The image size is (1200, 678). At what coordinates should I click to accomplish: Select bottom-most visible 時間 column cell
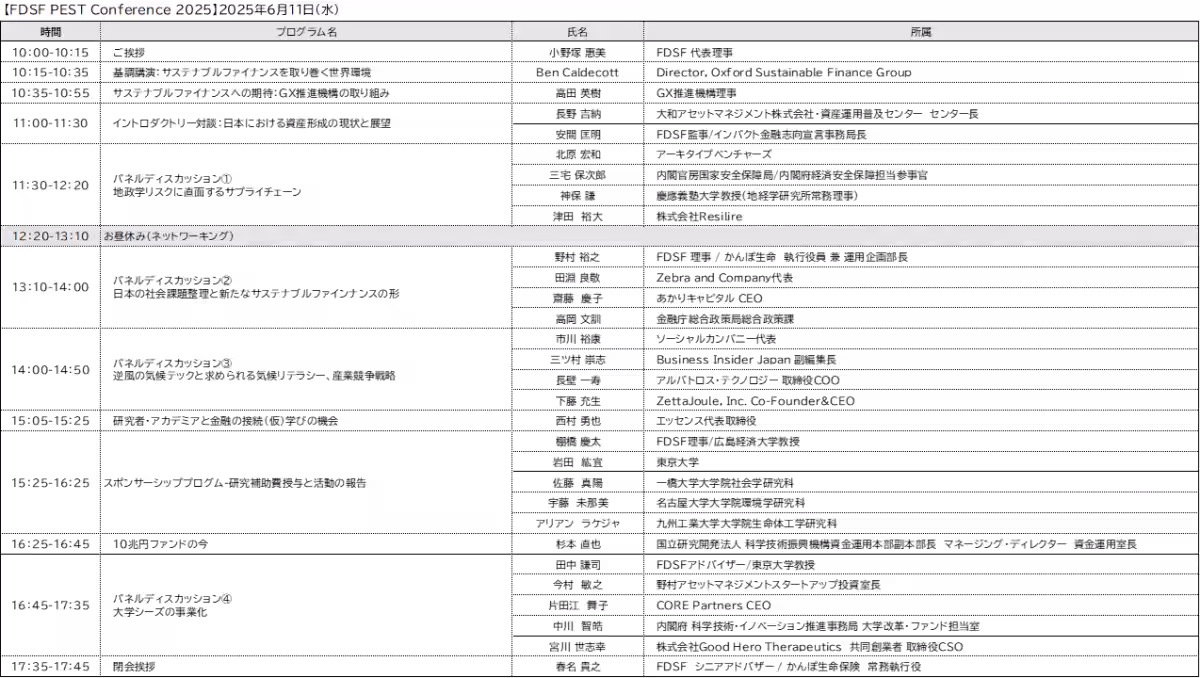pyautogui.click(x=50, y=667)
